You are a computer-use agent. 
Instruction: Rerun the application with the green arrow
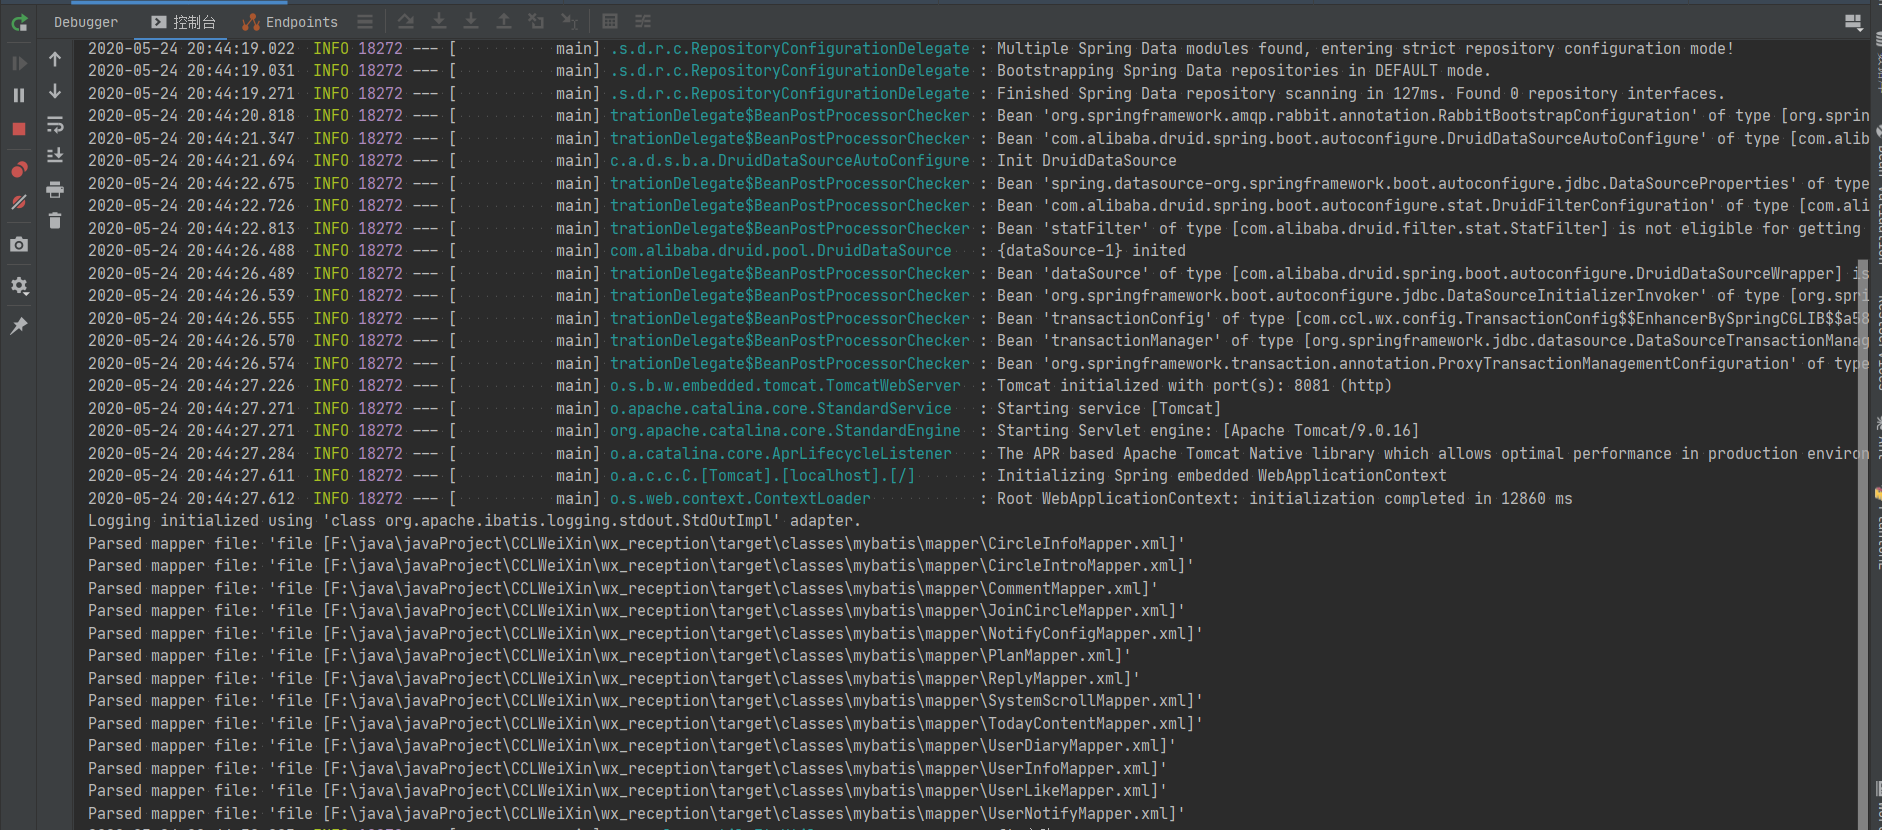click(19, 22)
